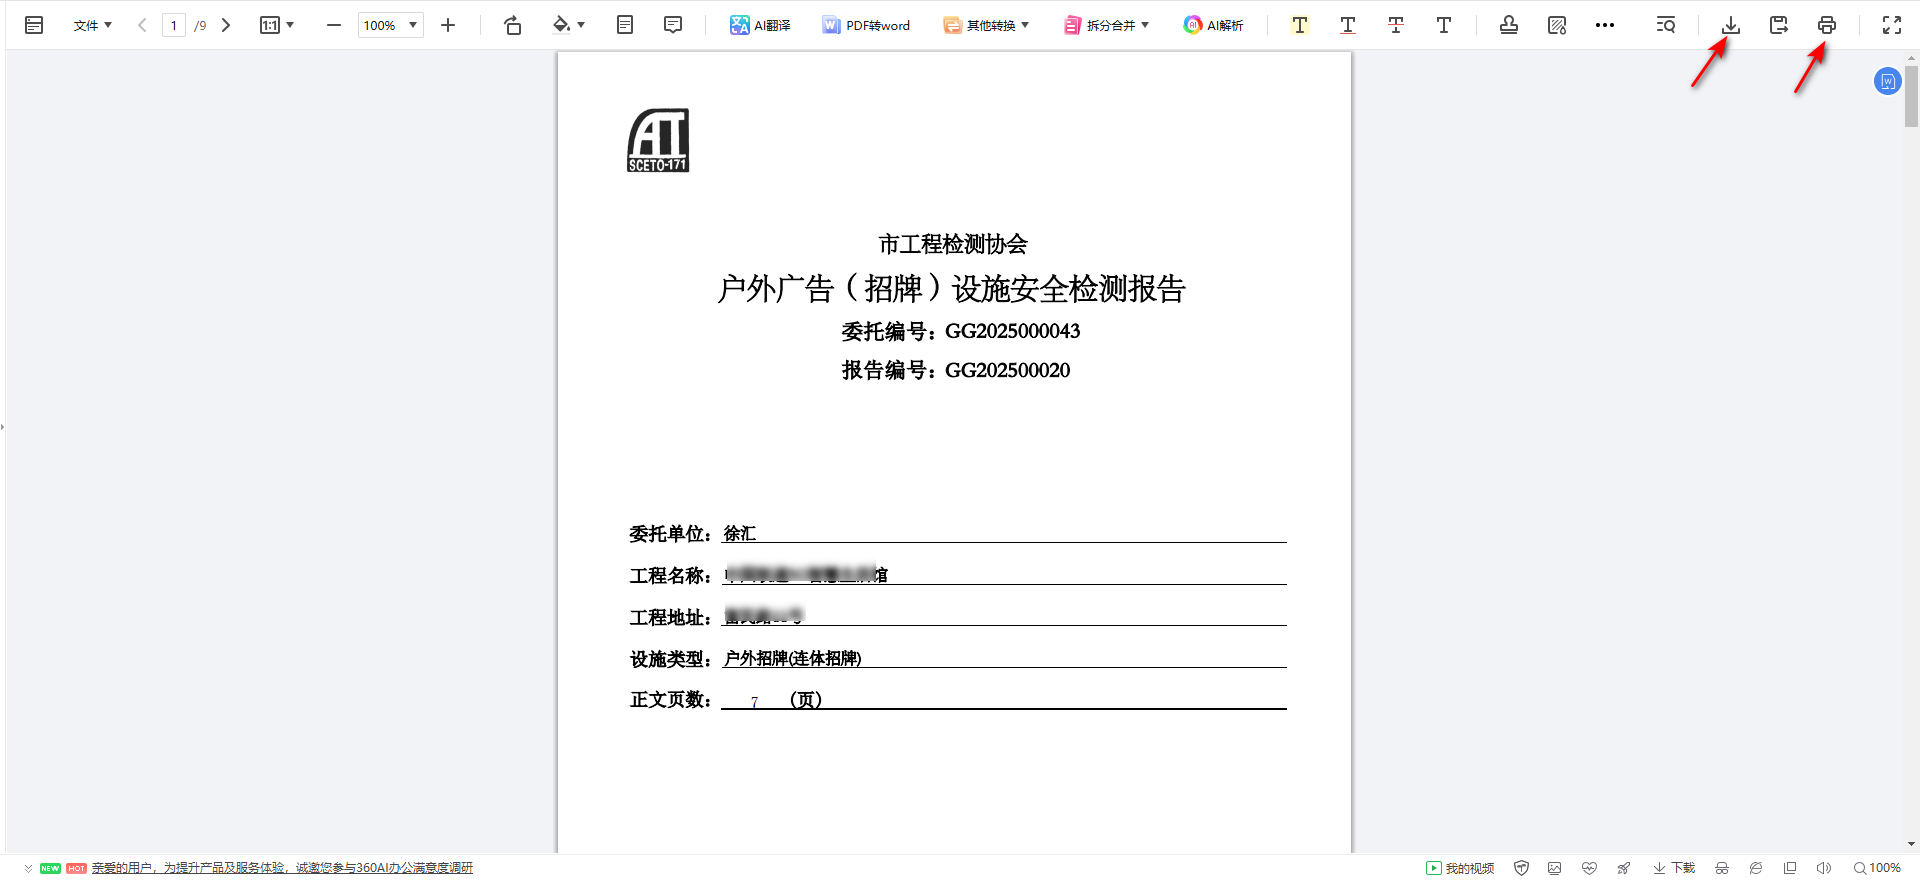Open the stamp tool

1508,25
